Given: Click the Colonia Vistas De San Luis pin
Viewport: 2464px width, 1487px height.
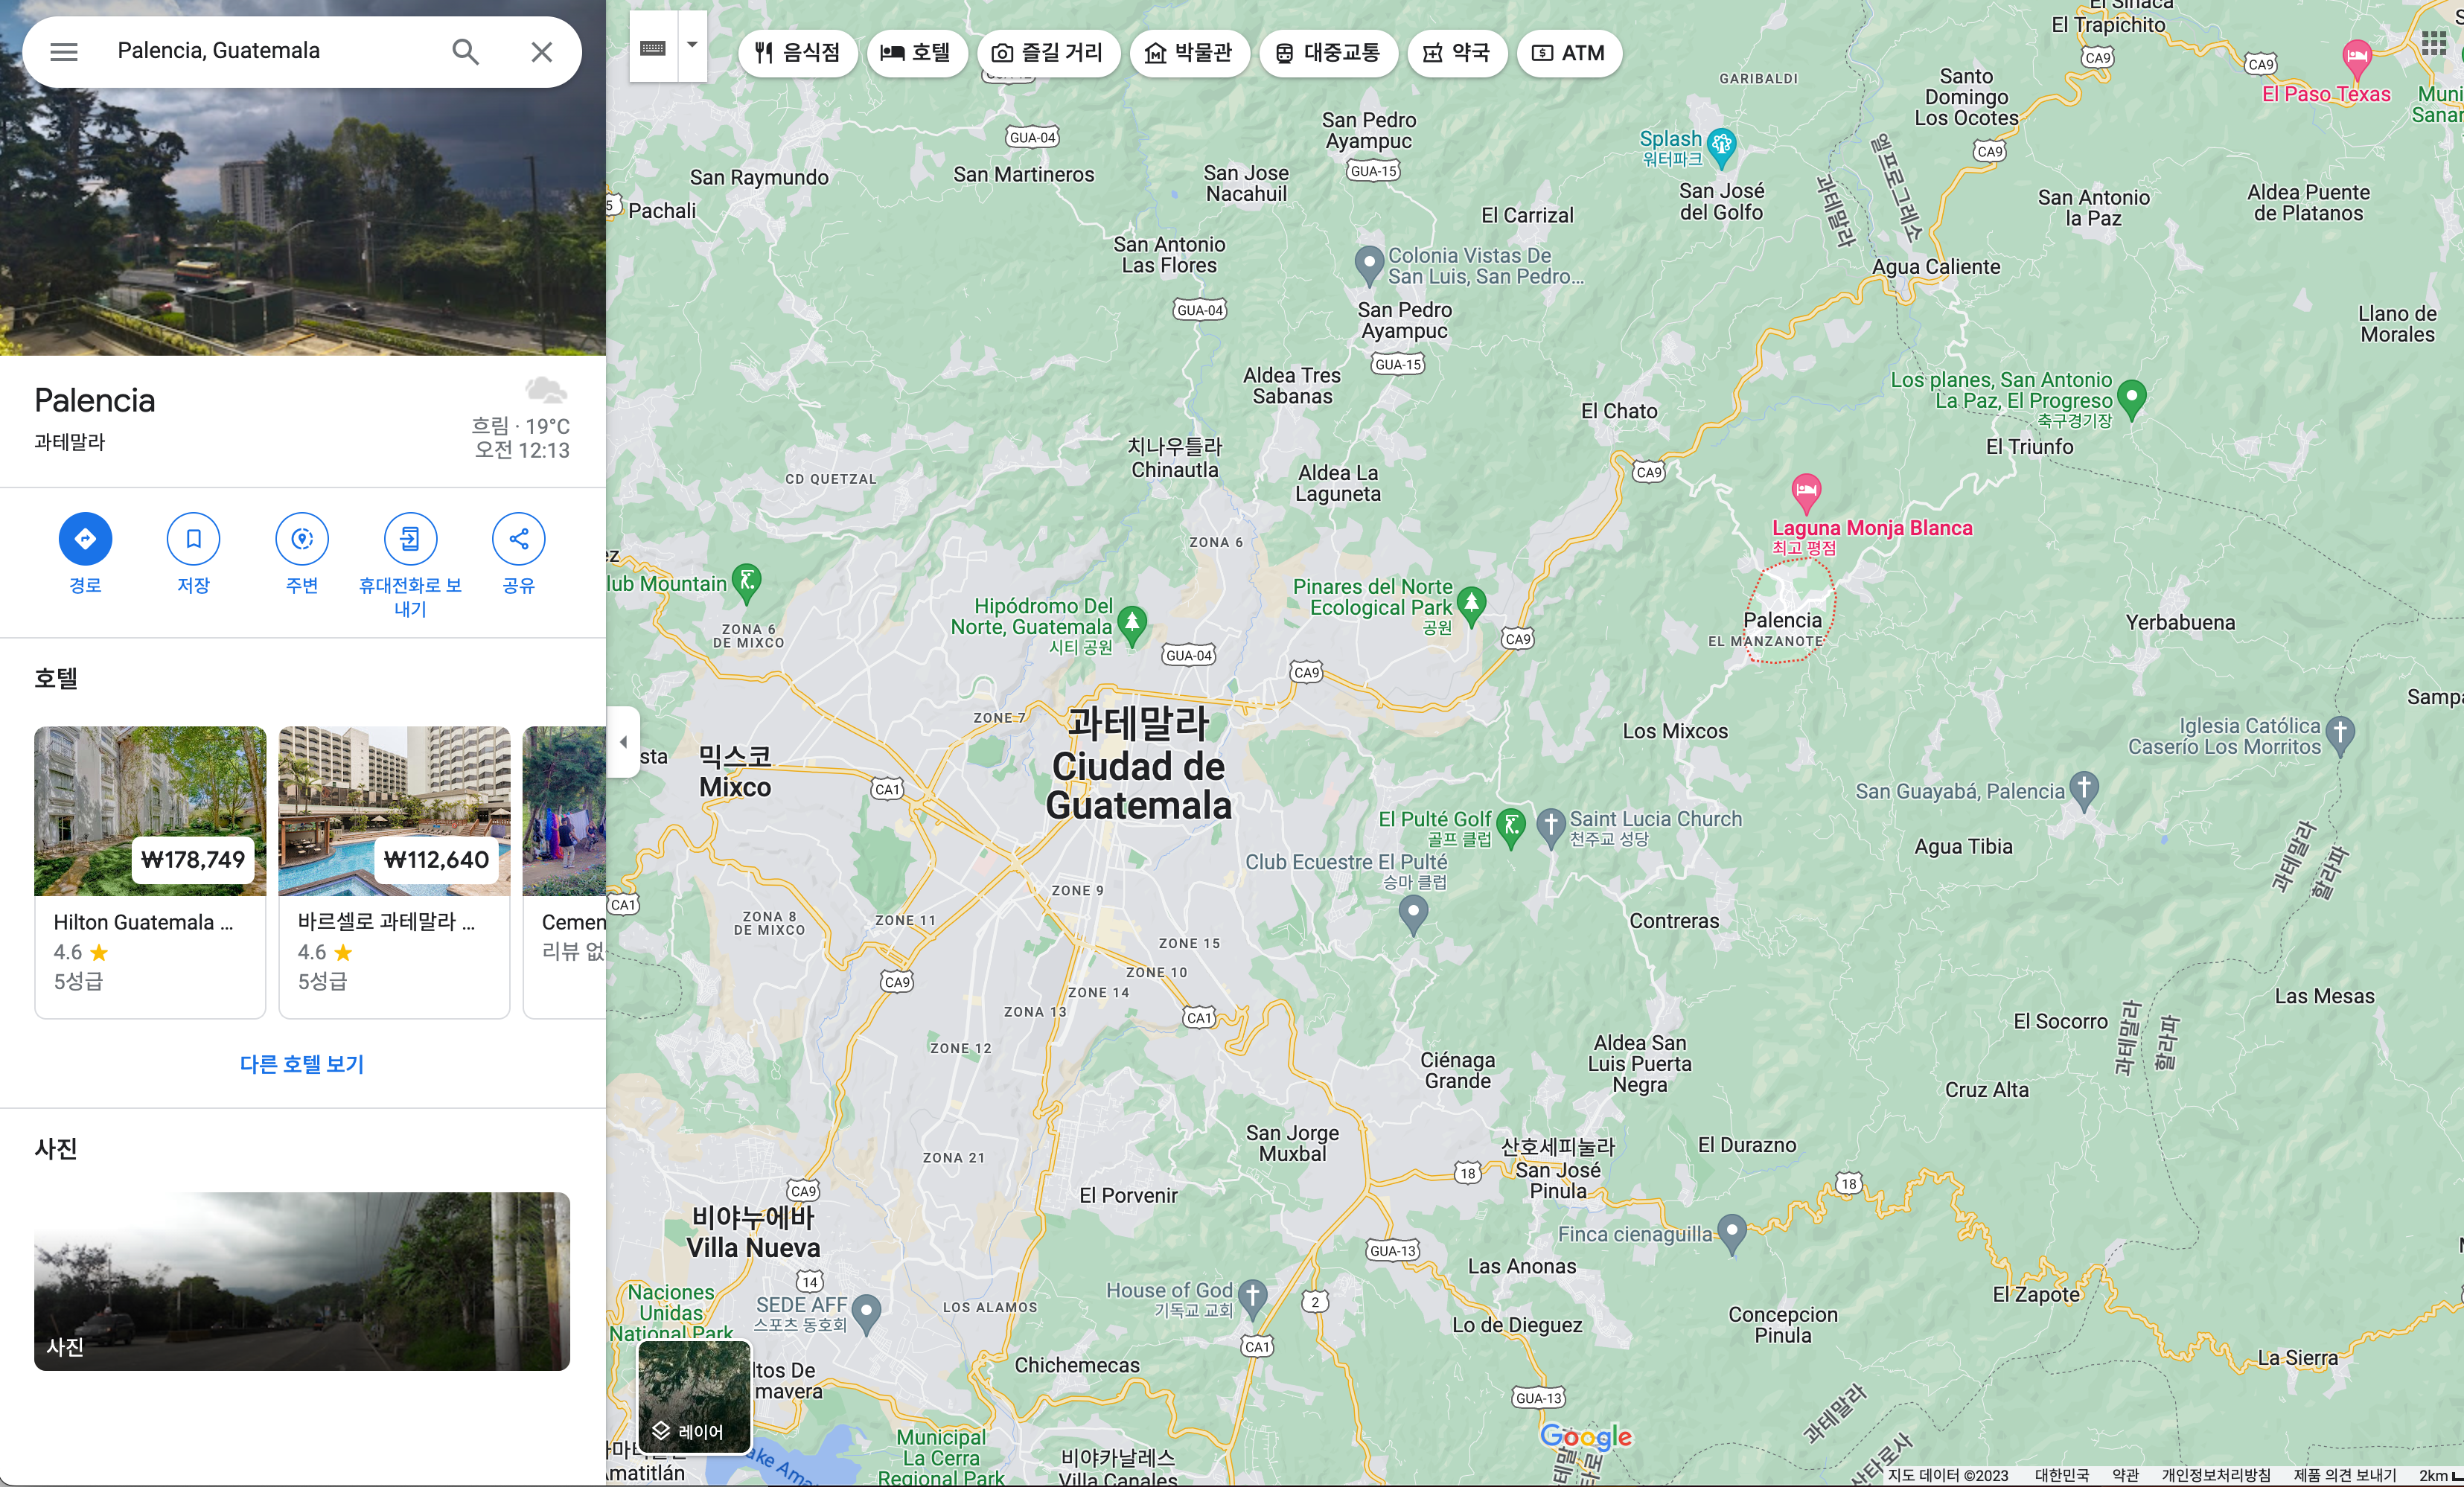Looking at the screenshot, I should click(1369, 265).
